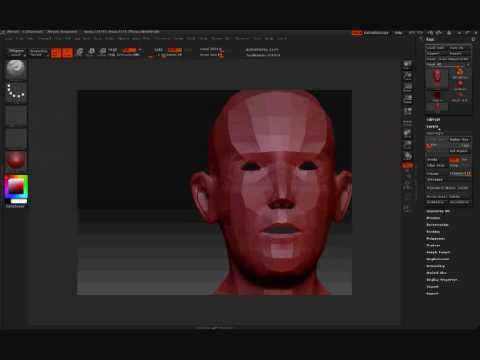Viewport: 480px width, 360px height.
Task: Adjust the Draw Size slider
Action: tap(211, 55)
